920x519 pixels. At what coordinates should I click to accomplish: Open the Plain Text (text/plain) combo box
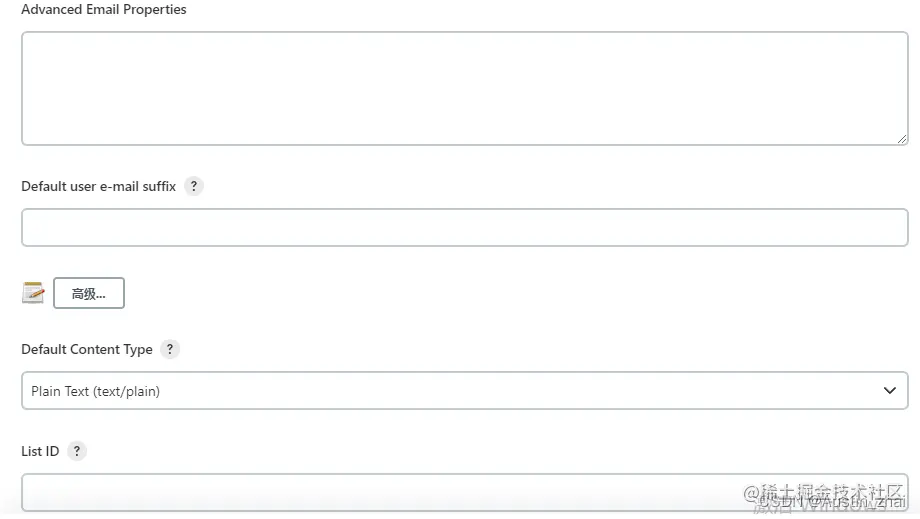[x=465, y=391]
